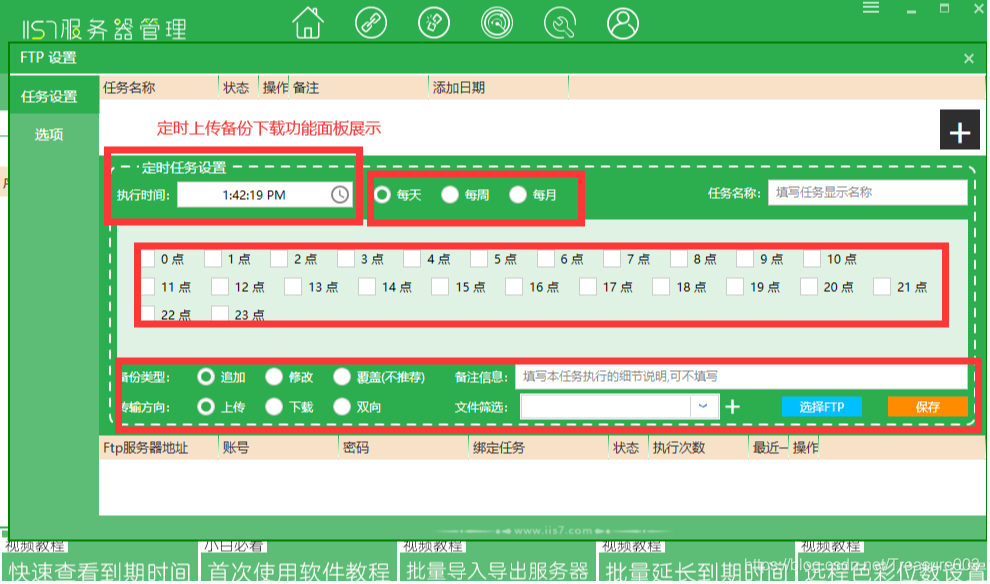Choose 覆盖(不推荐) backup type

click(x=342, y=377)
